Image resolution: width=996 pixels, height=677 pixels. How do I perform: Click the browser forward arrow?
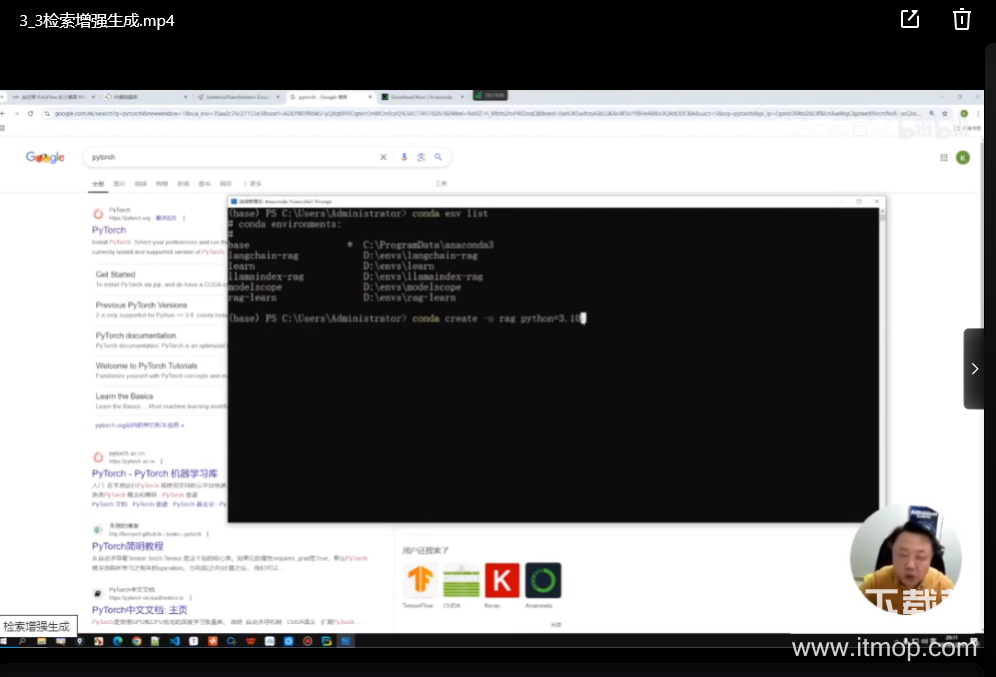pos(17,113)
